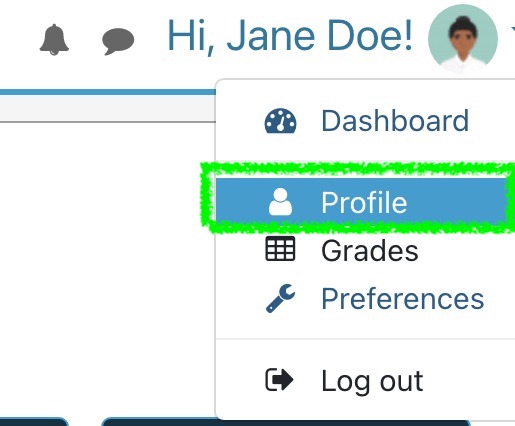Click the small dark button at bottom left
The width and height of the screenshot is (515, 426).
click(33, 421)
